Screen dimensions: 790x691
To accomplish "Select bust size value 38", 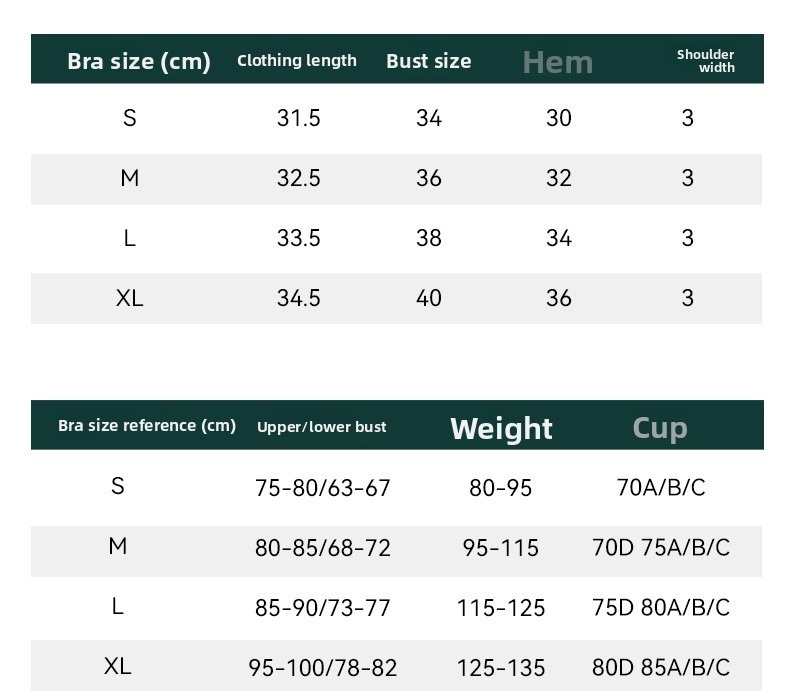I will [429, 238].
